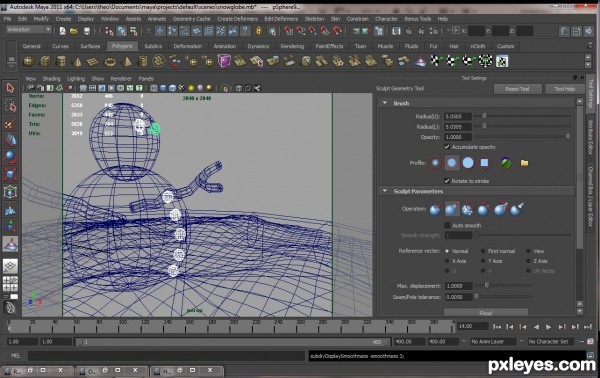The image size is (600, 378).
Task: Select the Universal Manipulator tool
Action: [x=10, y=192]
